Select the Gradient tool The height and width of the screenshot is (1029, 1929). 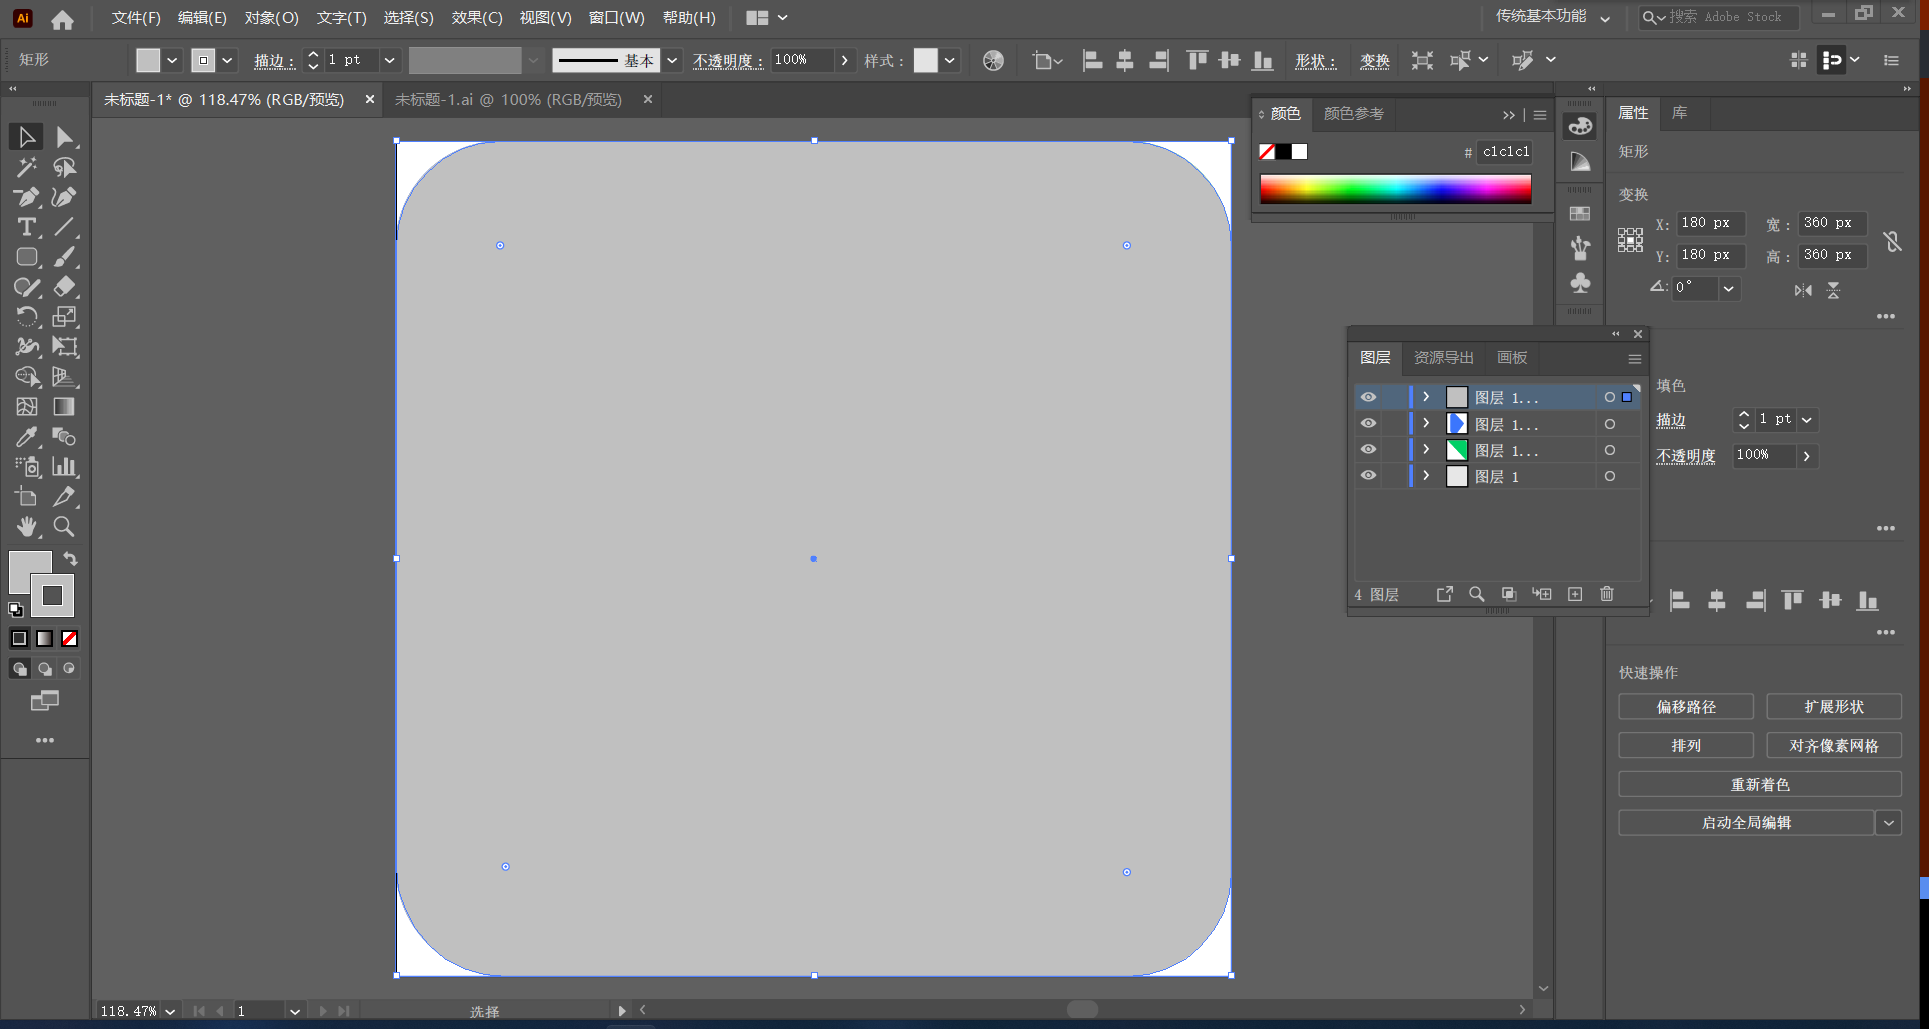[65, 407]
